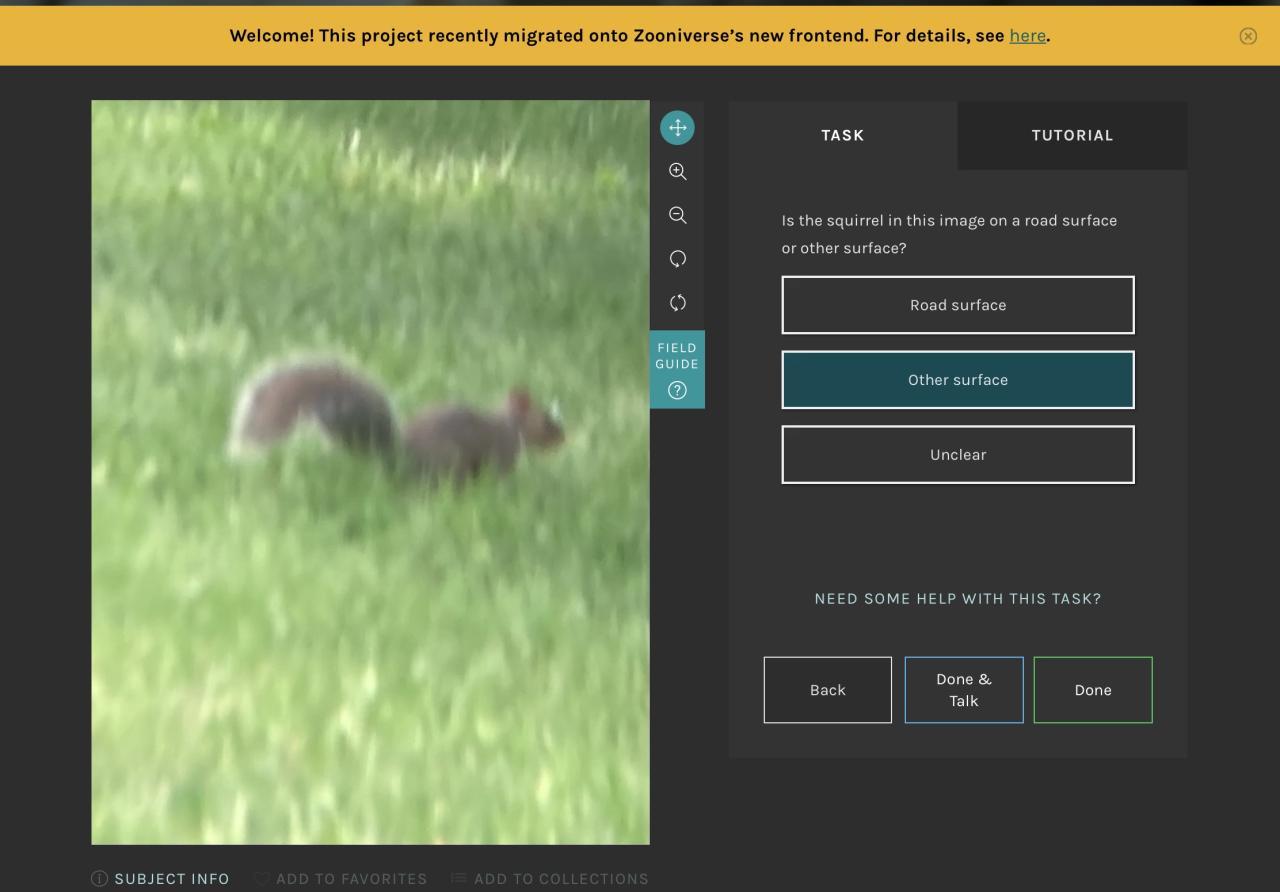Select the move/pan image tool

[x=677, y=127]
